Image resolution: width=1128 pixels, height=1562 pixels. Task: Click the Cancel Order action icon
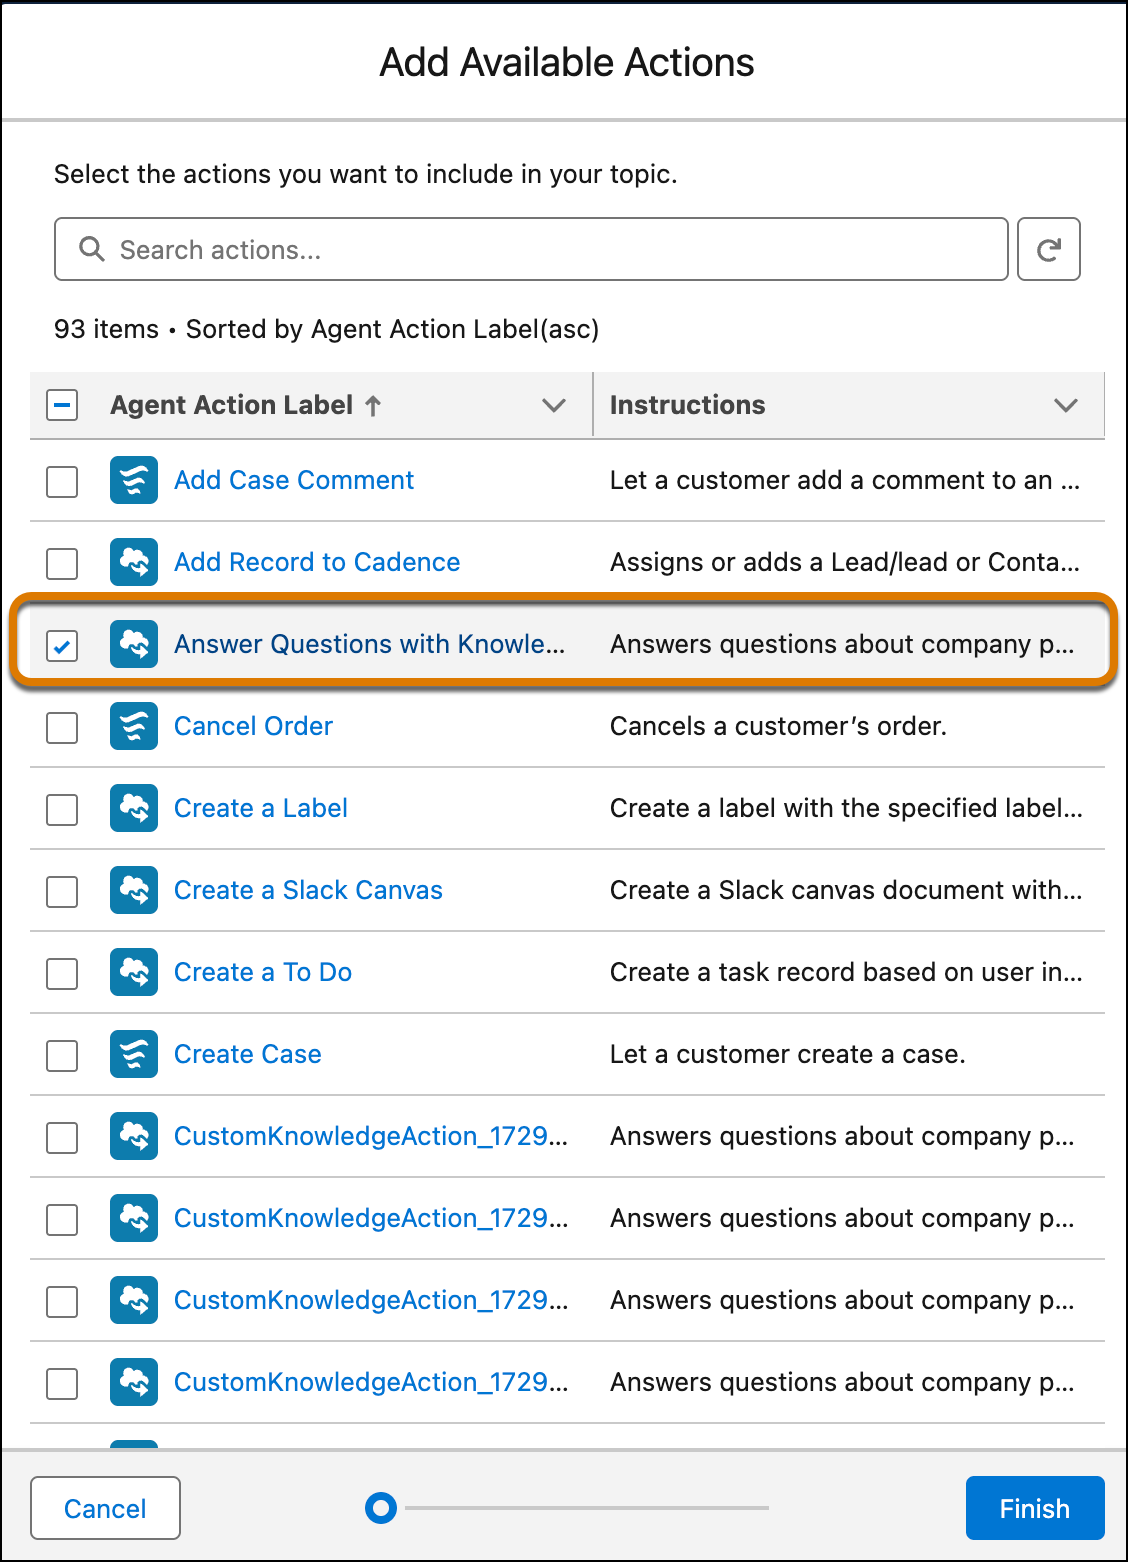click(x=133, y=726)
